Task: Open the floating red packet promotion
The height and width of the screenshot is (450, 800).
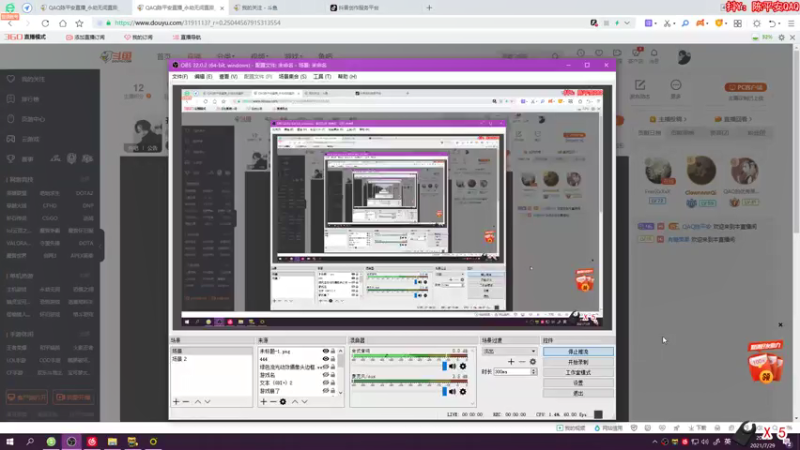Action: point(765,362)
